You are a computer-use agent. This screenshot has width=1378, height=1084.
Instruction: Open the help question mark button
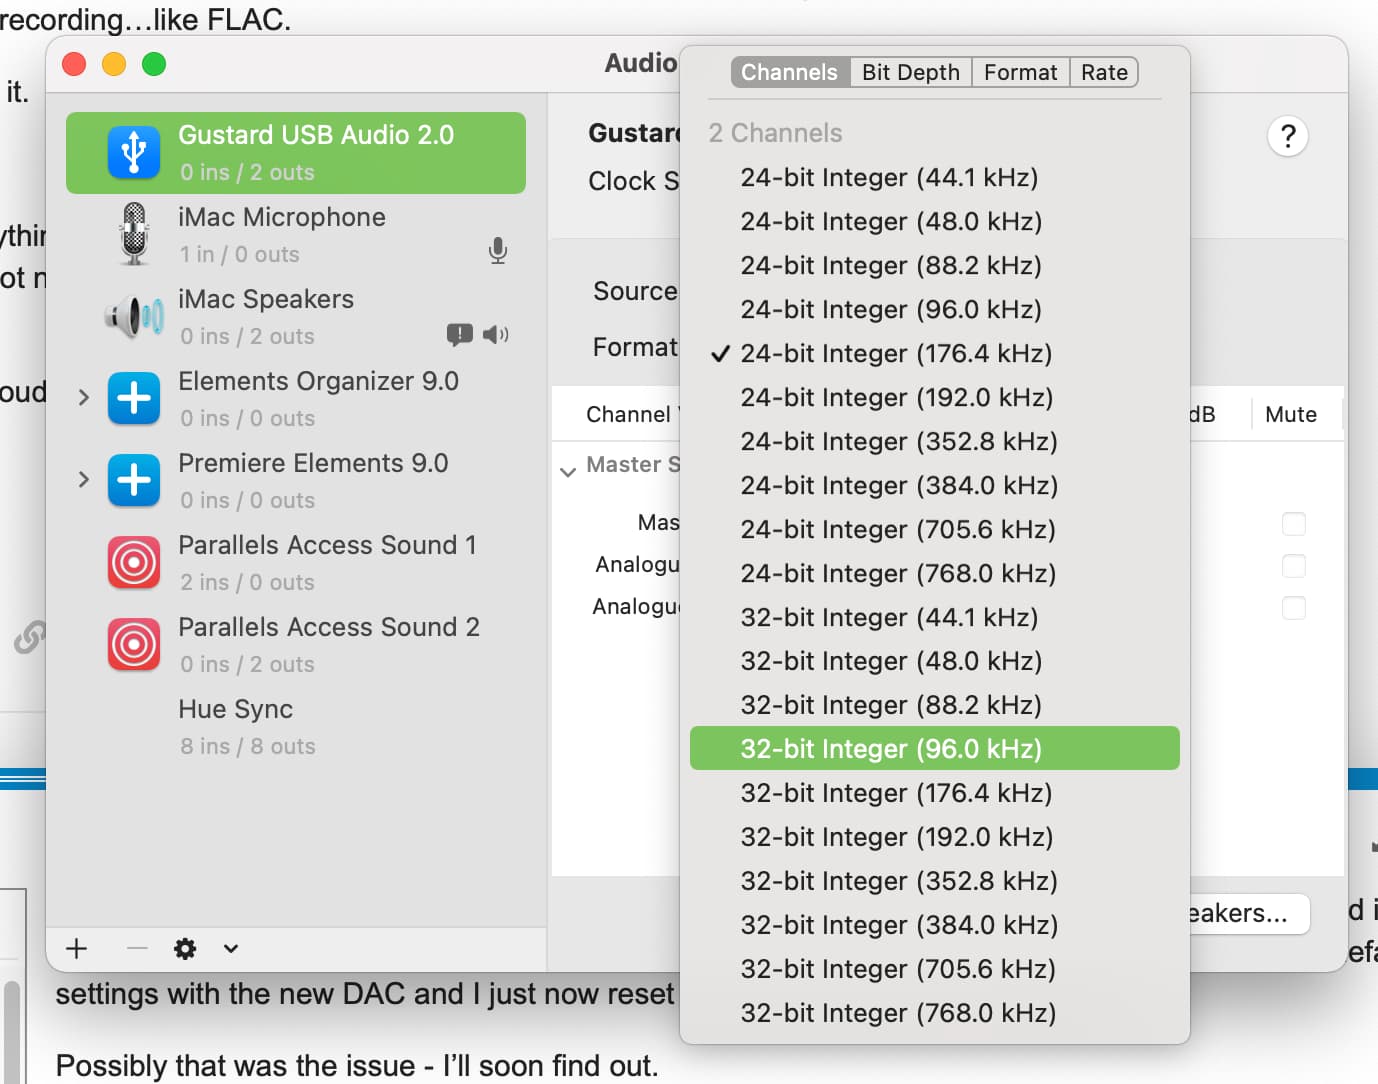click(x=1288, y=136)
